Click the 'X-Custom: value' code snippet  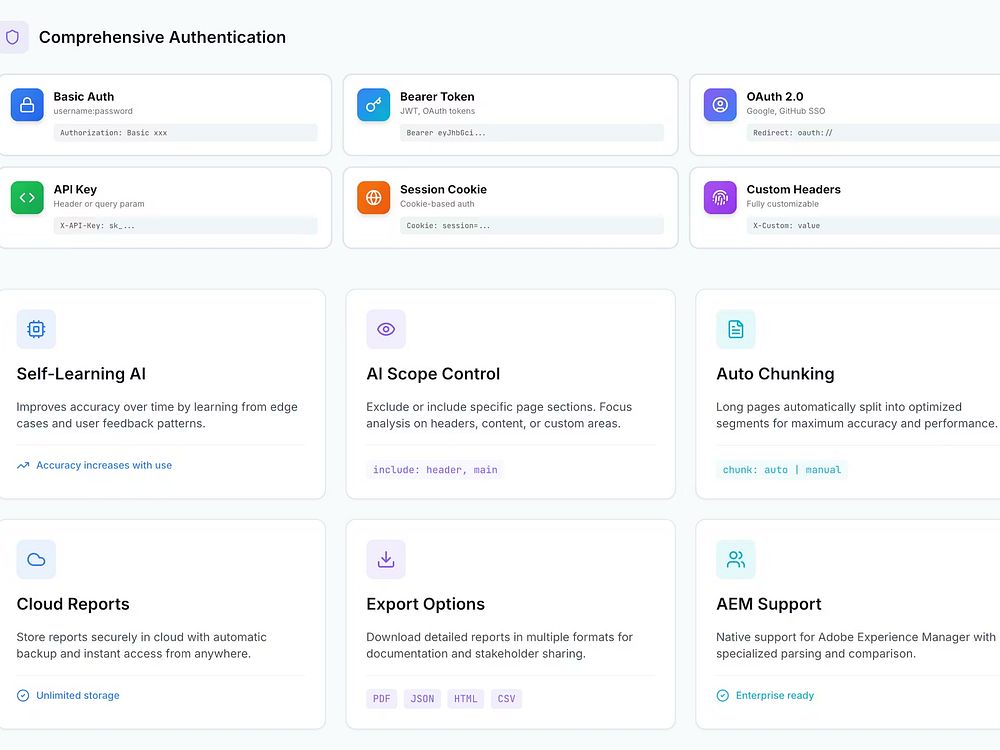873,226
